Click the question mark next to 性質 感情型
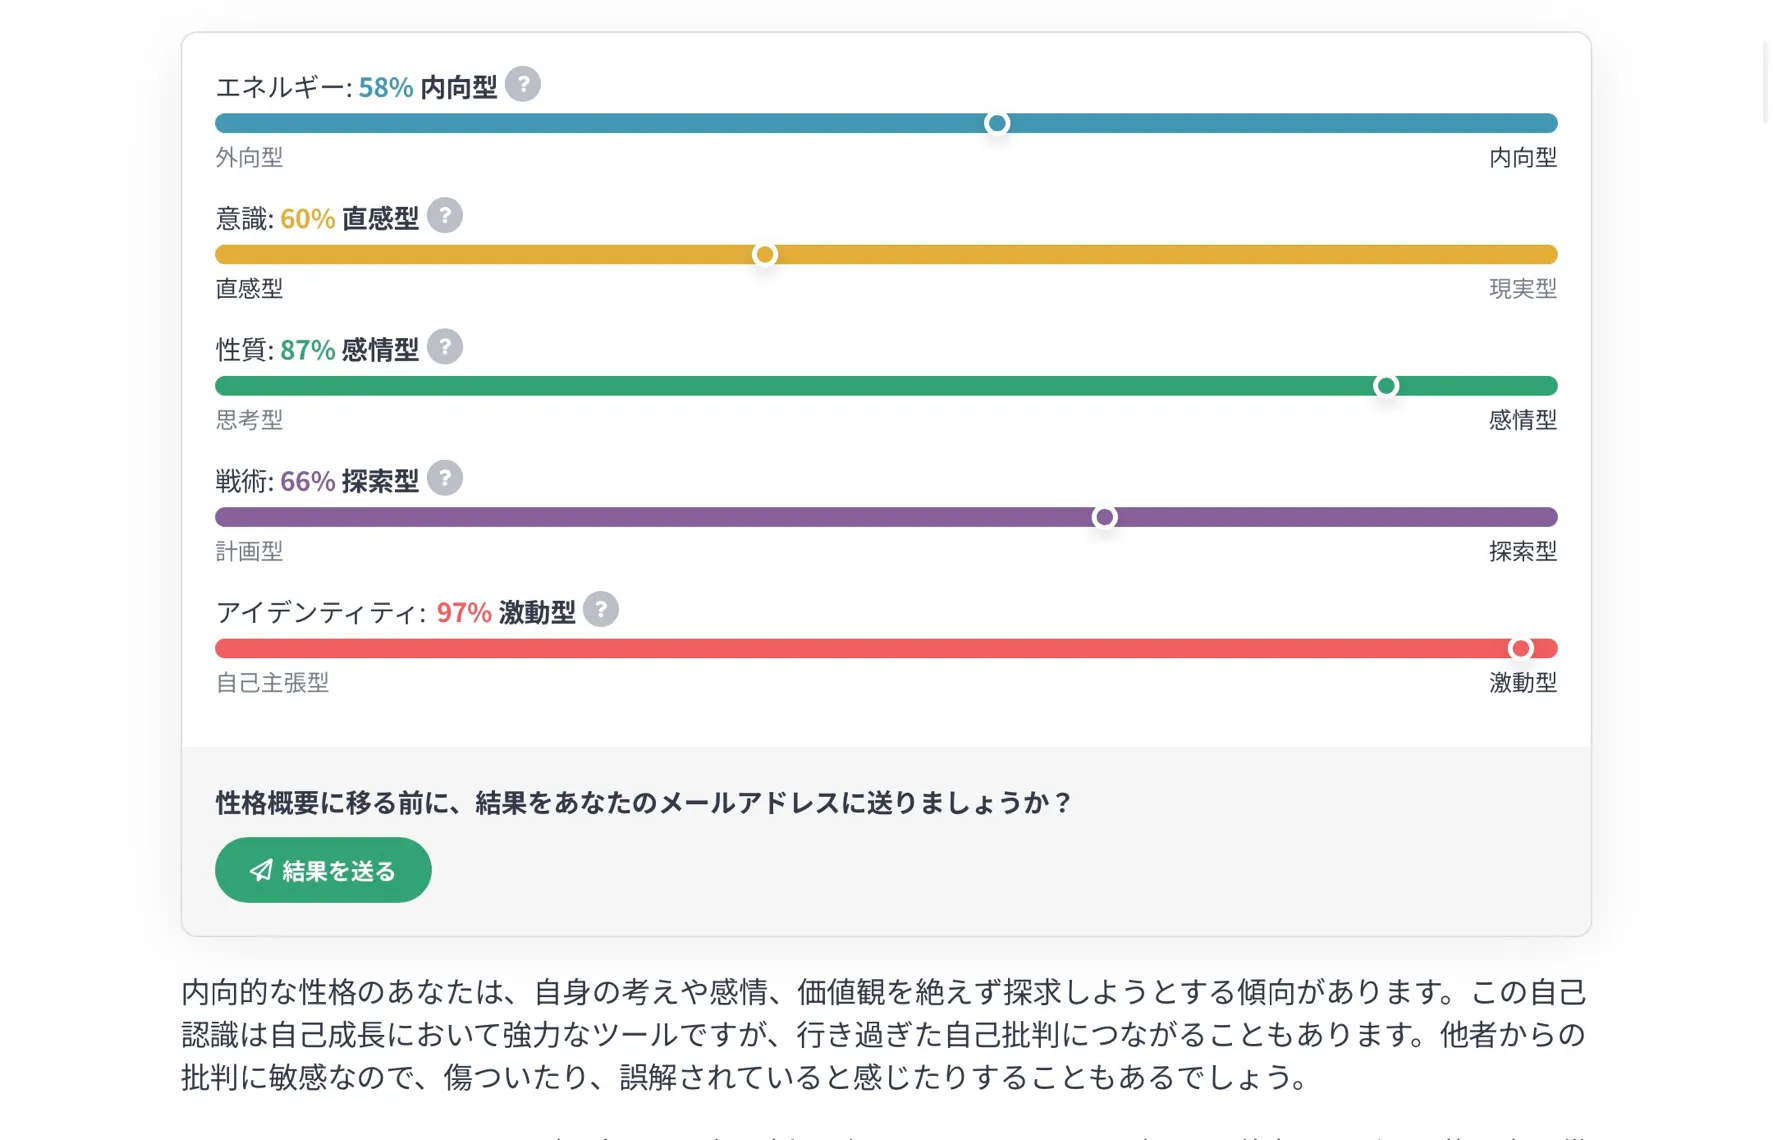Image resolution: width=1773 pixels, height=1140 pixels. (445, 347)
